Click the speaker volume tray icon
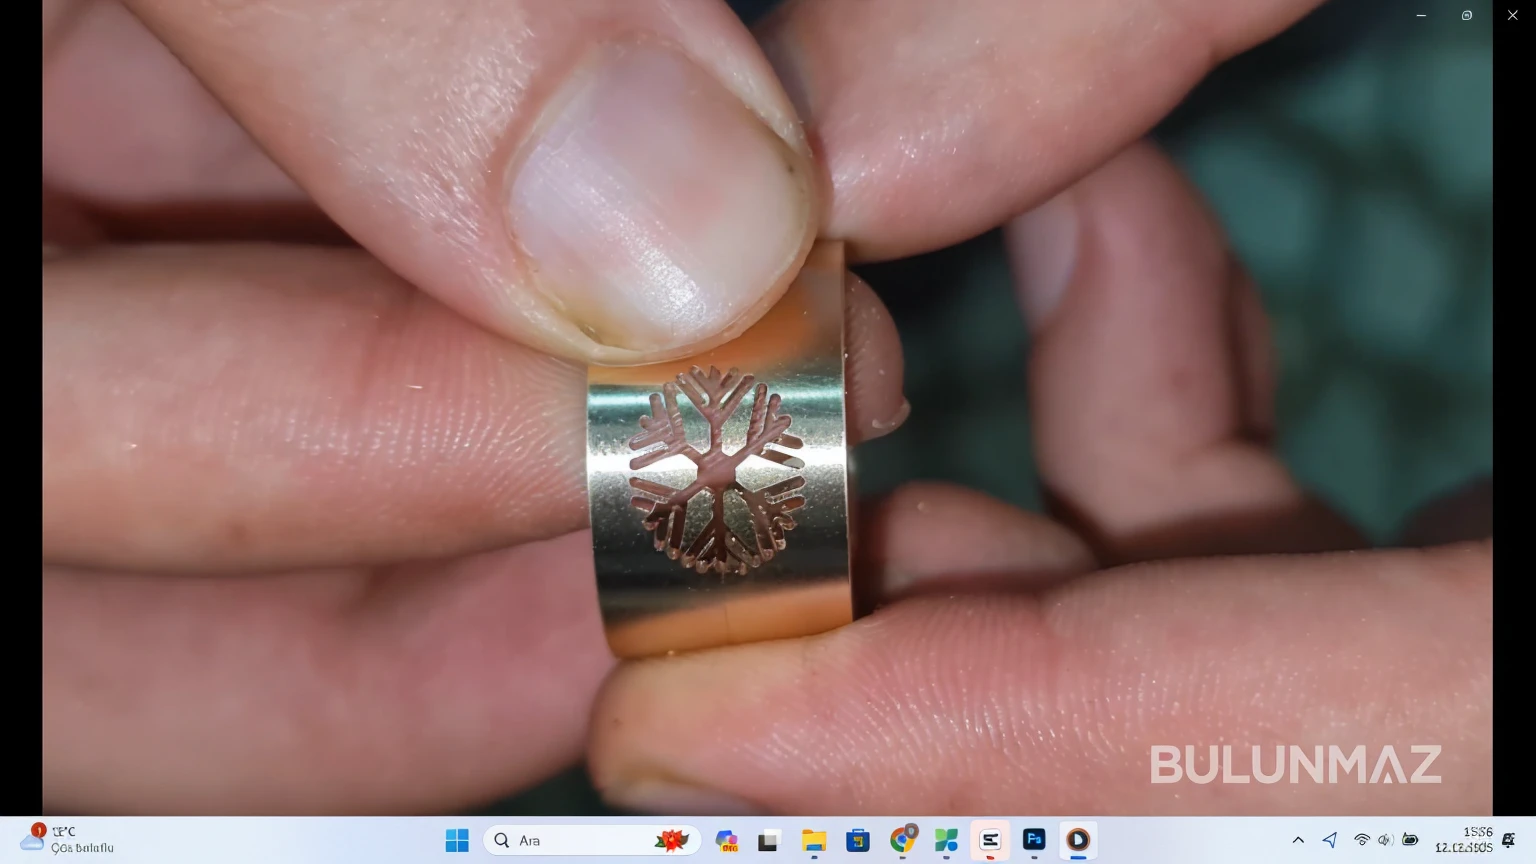This screenshot has height=864, width=1536. (x=1385, y=840)
